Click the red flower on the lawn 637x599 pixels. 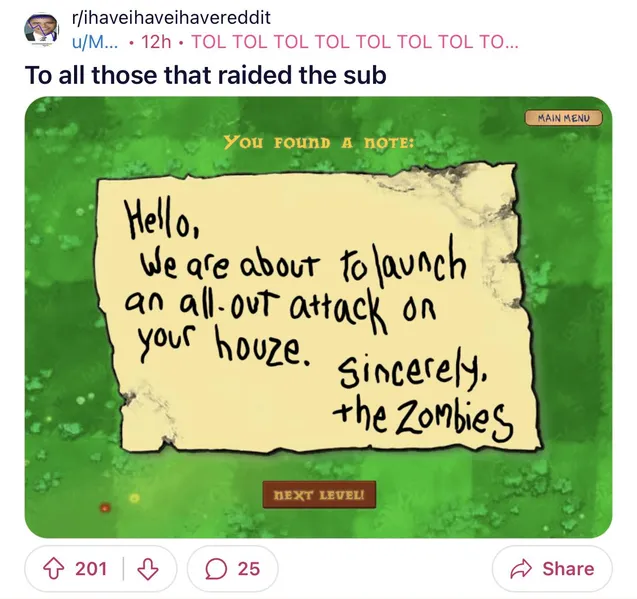(x=105, y=508)
